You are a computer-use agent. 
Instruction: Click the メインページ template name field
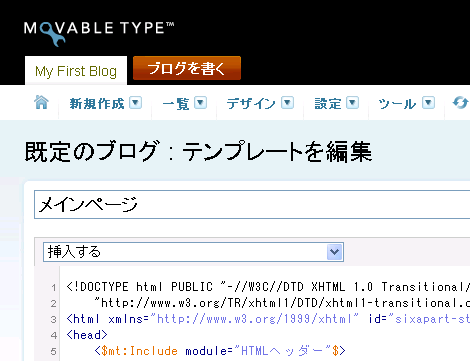pyautogui.click(x=252, y=205)
